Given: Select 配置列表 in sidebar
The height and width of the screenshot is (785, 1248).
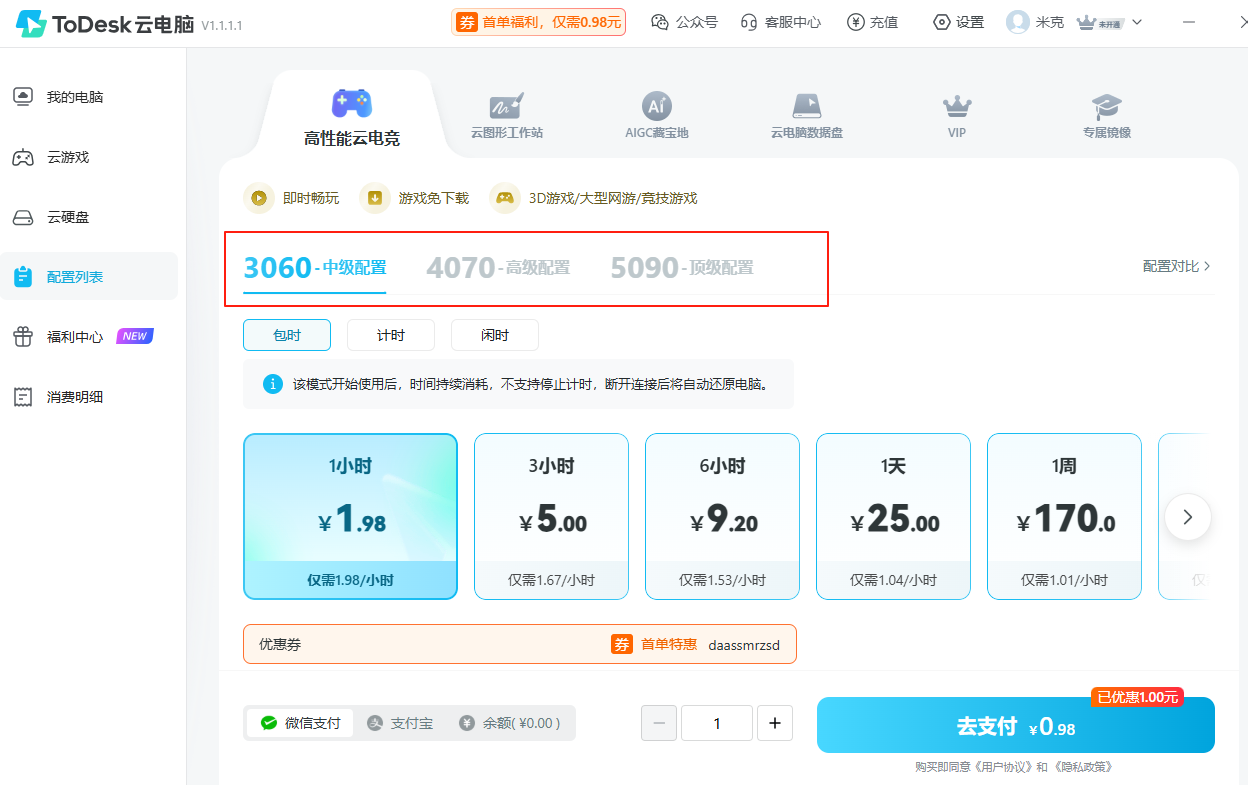Looking at the screenshot, I should [89, 277].
